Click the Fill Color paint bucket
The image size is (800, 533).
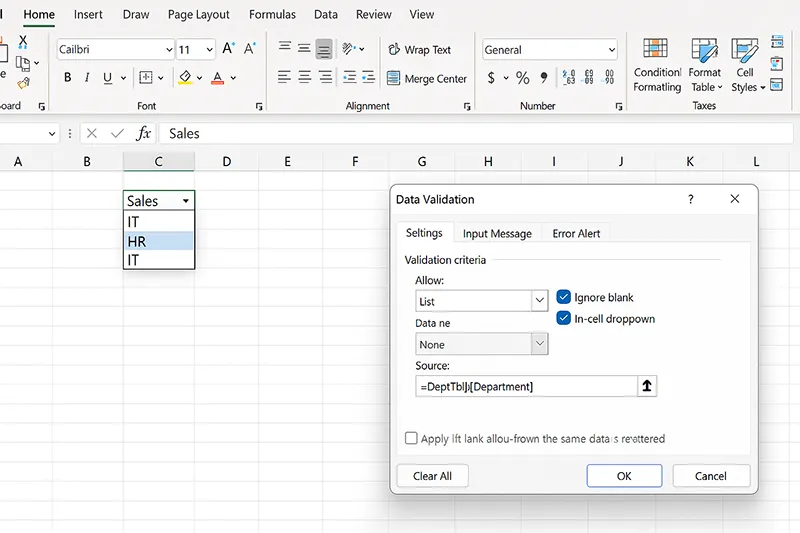[x=185, y=78]
